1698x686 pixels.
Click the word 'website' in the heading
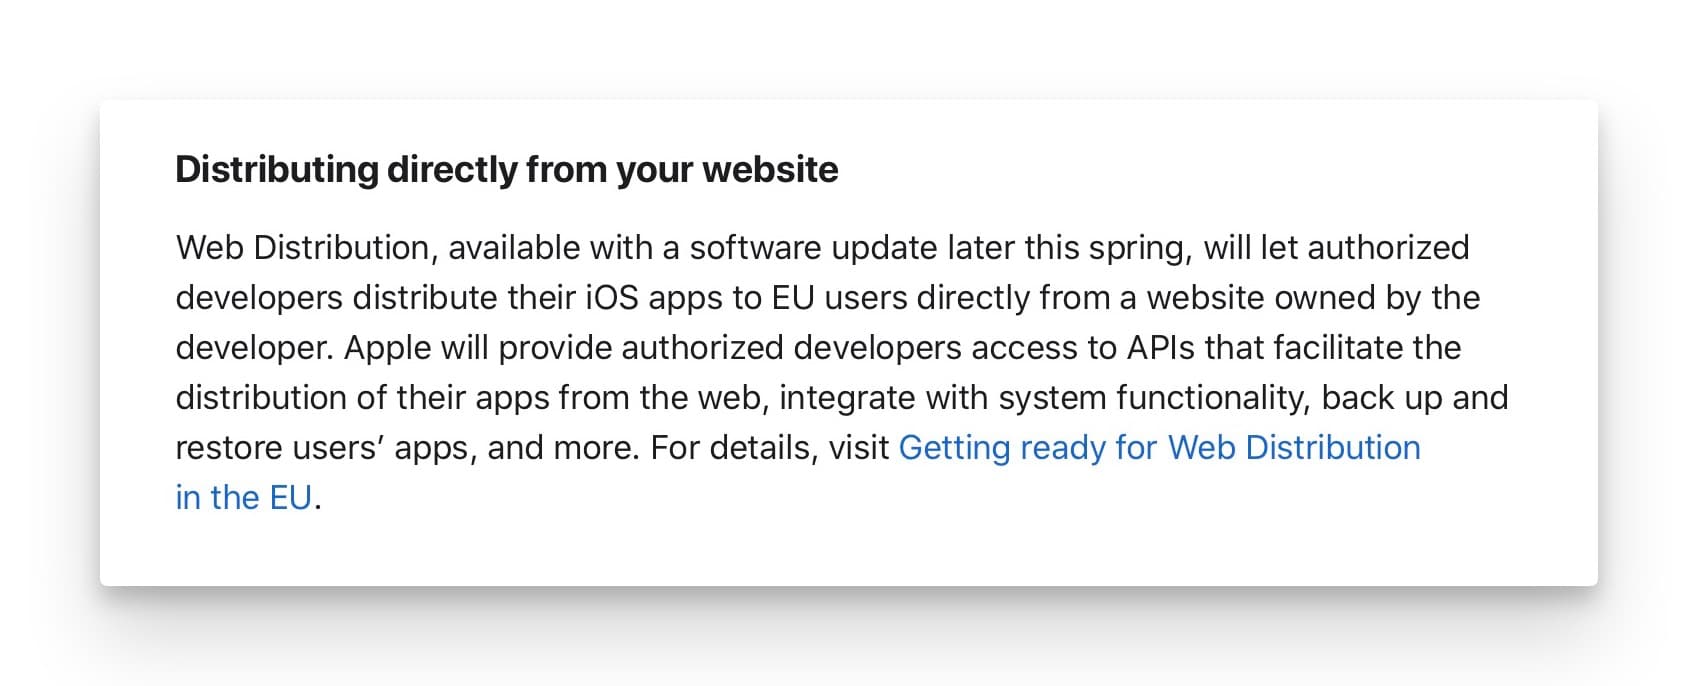point(770,170)
